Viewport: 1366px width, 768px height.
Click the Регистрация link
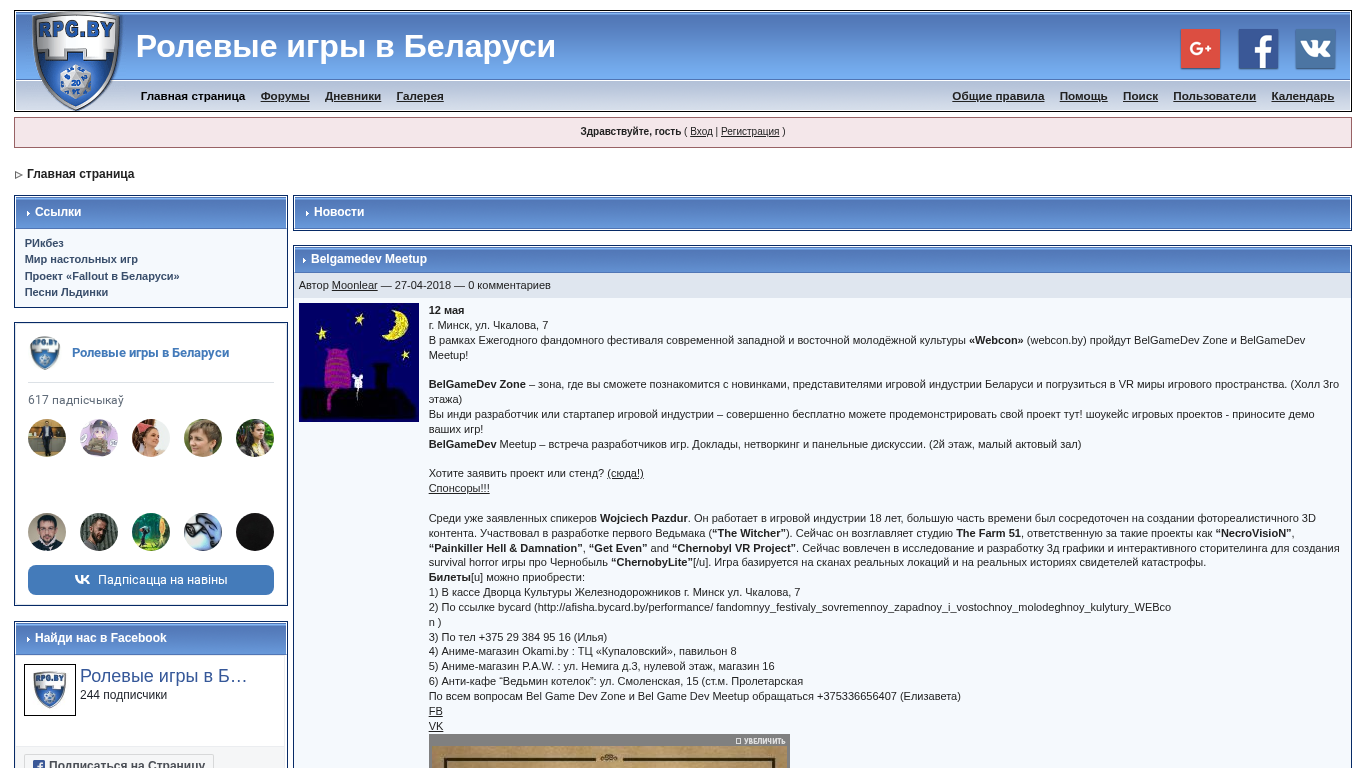pos(750,132)
